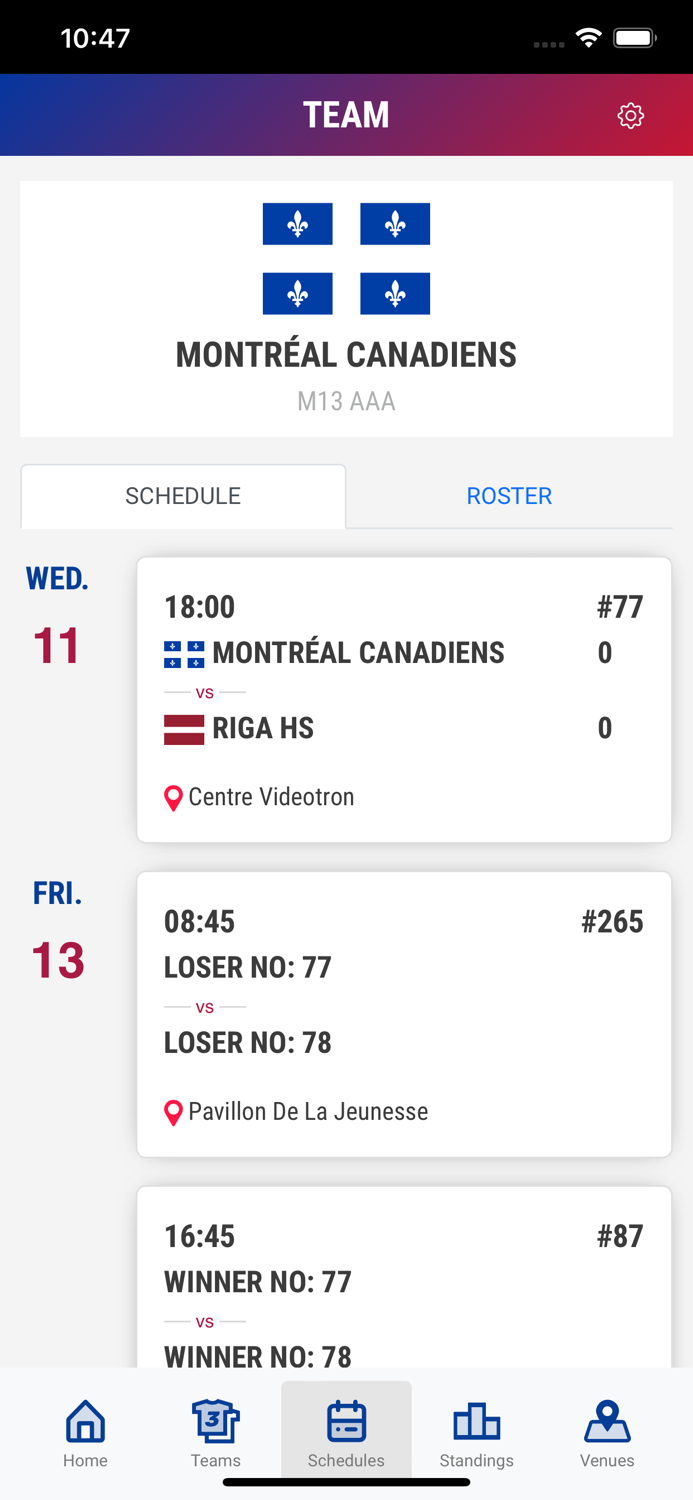
Task: Open game #77 card at 18:00
Action: click(x=404, y=700)
